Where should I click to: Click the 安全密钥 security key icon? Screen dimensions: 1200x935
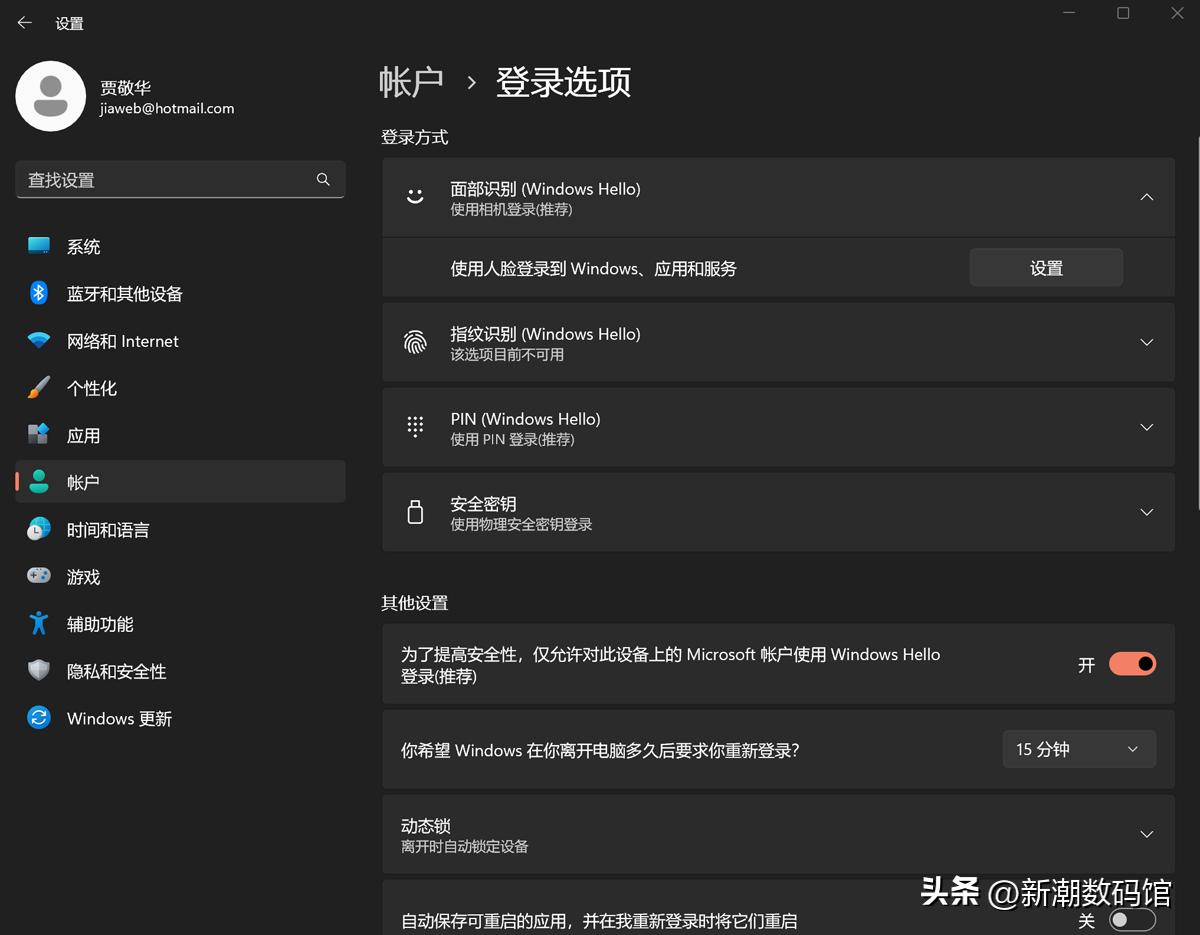tap(415, 512)
